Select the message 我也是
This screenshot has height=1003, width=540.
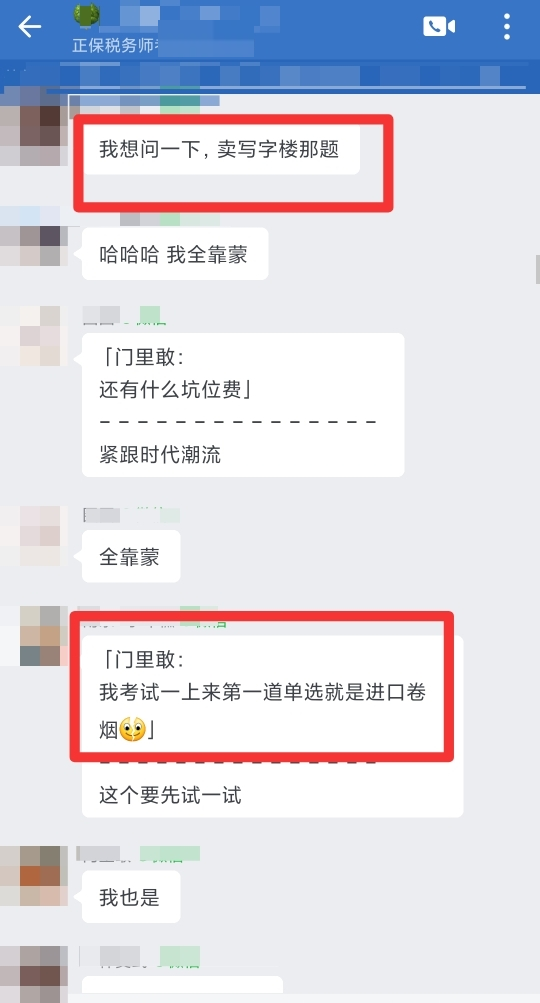pos(131,897)
